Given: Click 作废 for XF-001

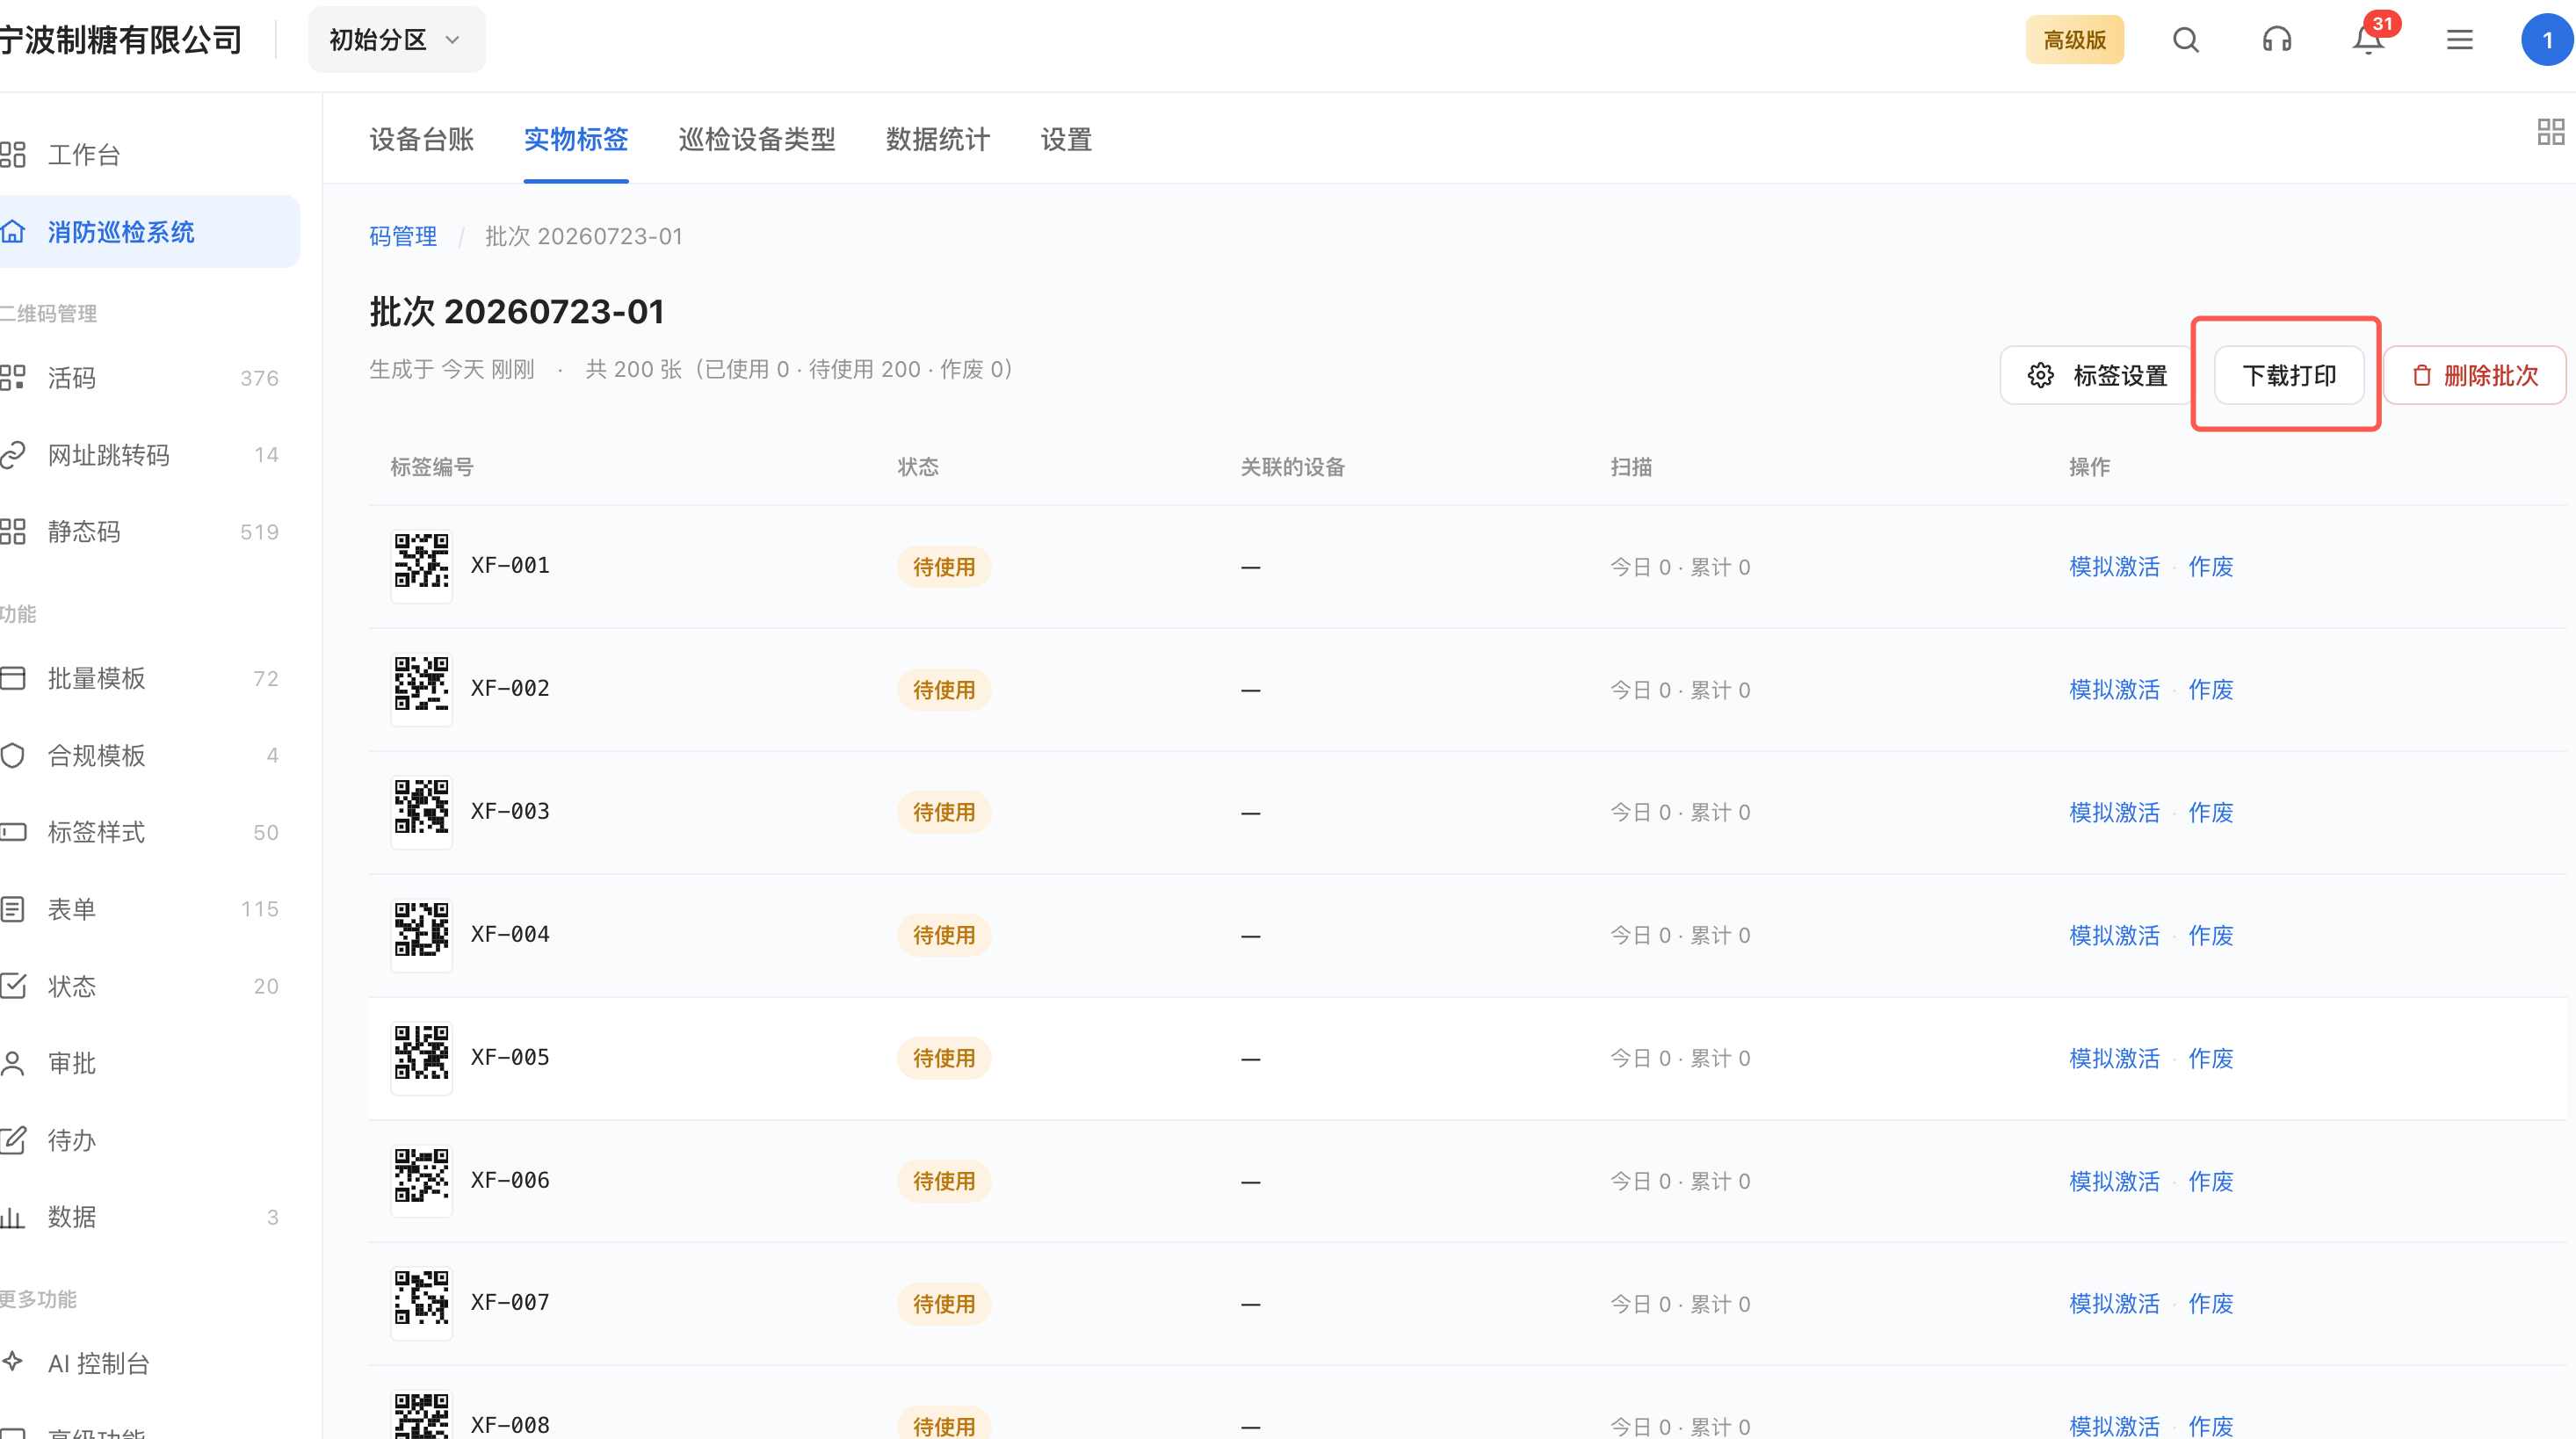Looking at the screenshot, I should [2211, 567].
